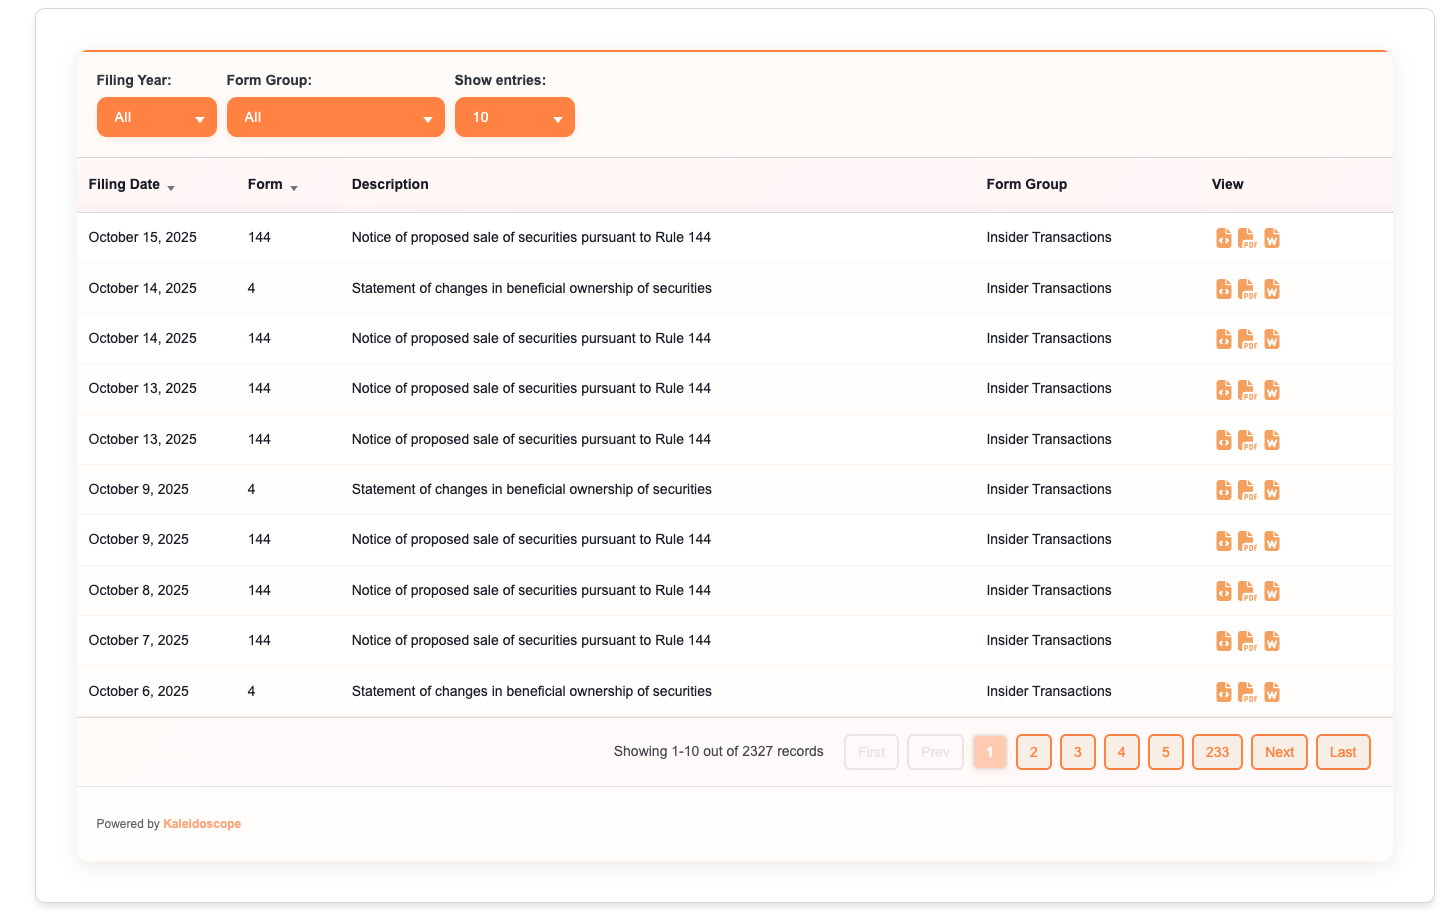View PDF of October 13 Rule 144 notice
The image size is (1456, 916).
pos(1248,390)
